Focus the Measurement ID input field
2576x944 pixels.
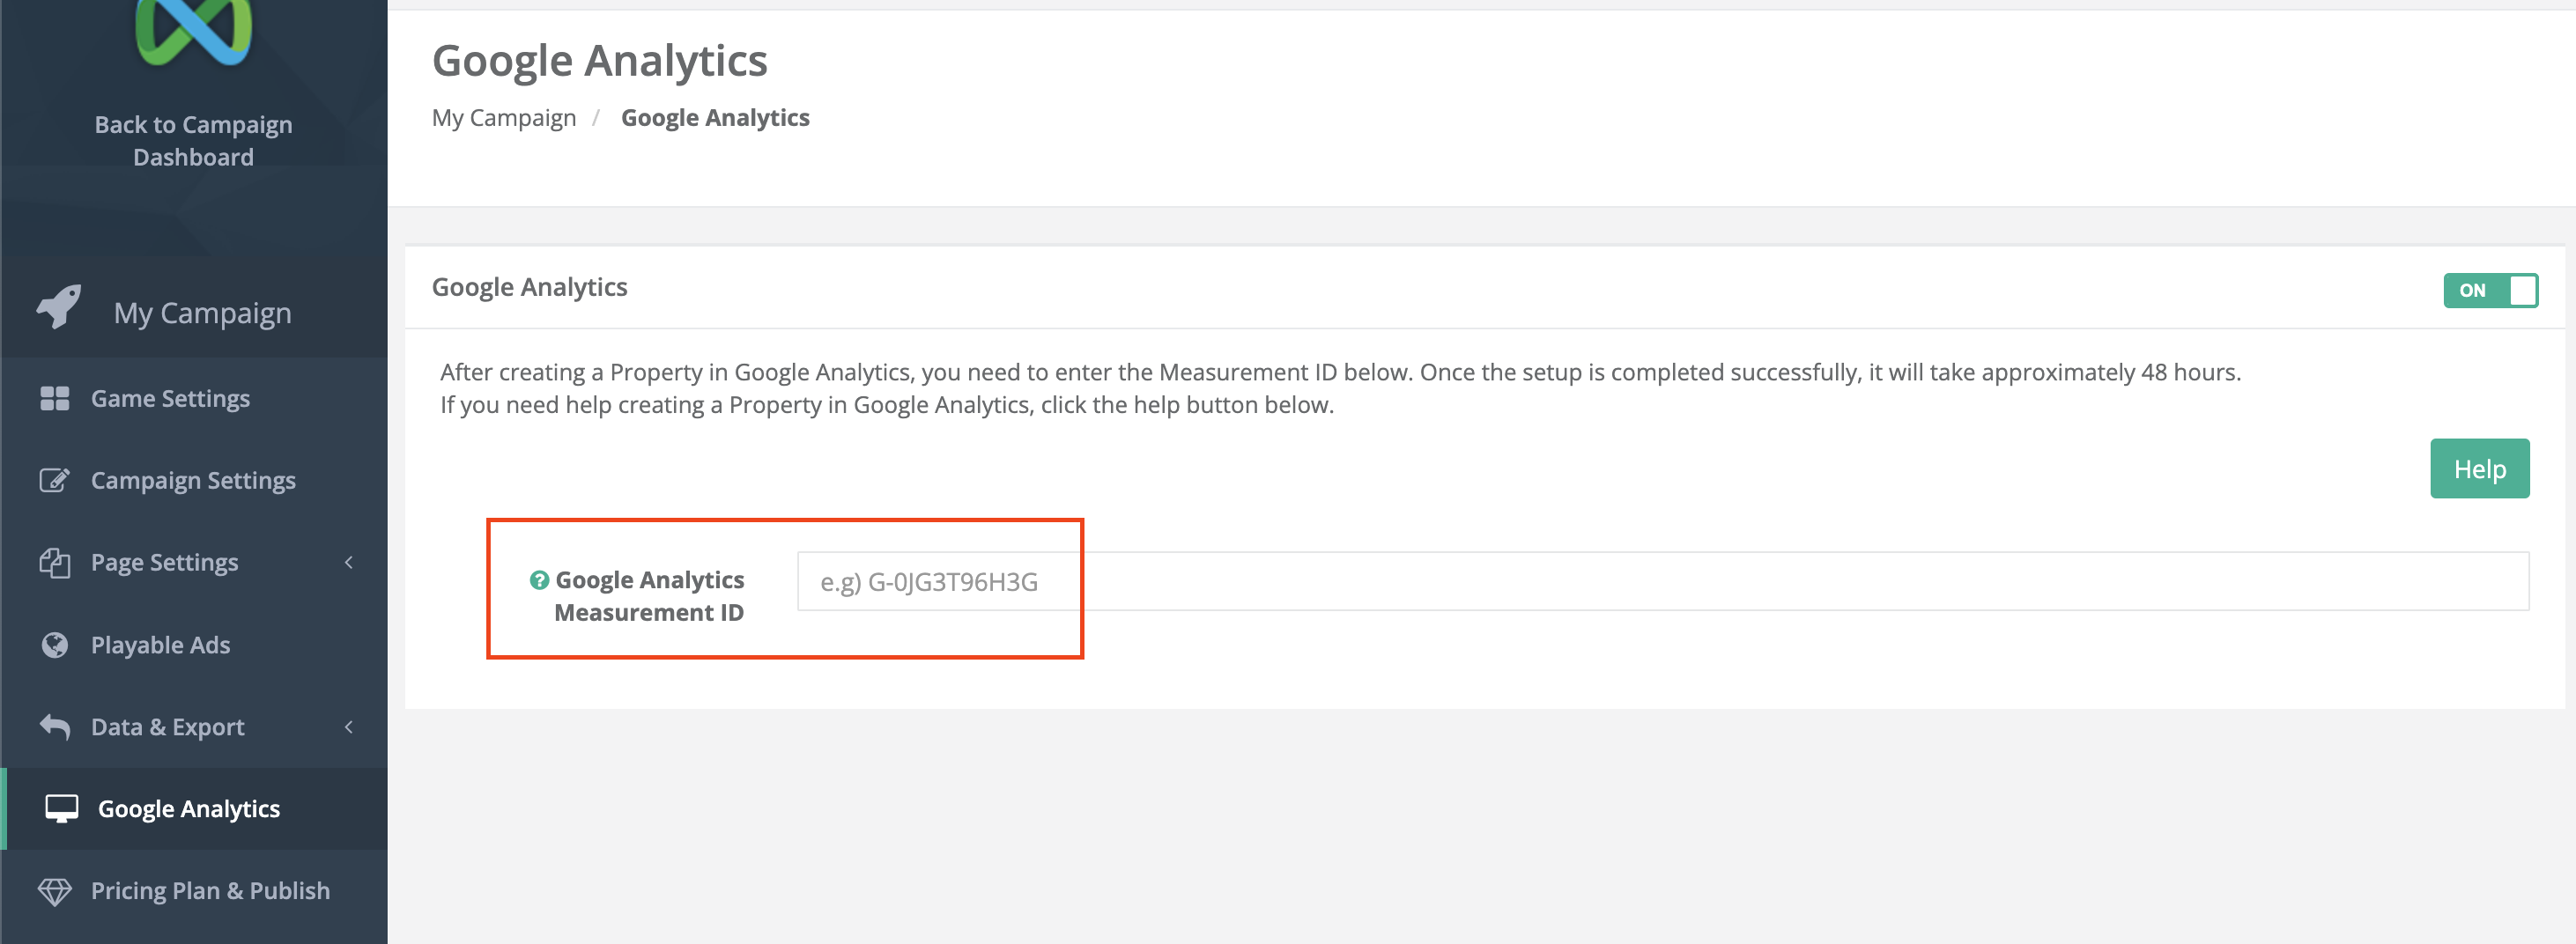coord(1662,581)
